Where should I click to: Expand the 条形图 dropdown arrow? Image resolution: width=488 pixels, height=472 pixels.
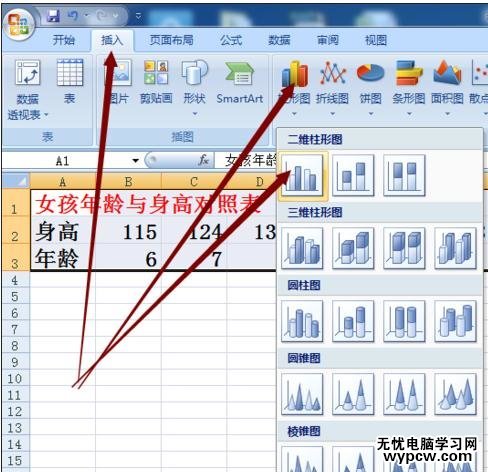(409, 114)
